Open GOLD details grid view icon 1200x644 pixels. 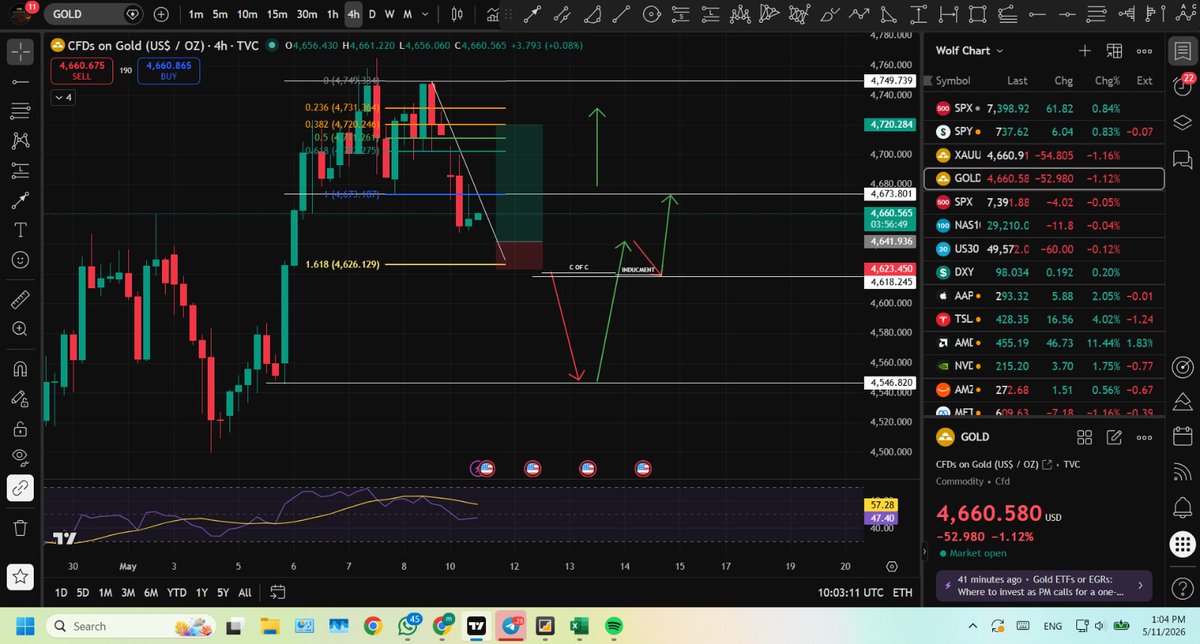click(x=1084, y=437)
